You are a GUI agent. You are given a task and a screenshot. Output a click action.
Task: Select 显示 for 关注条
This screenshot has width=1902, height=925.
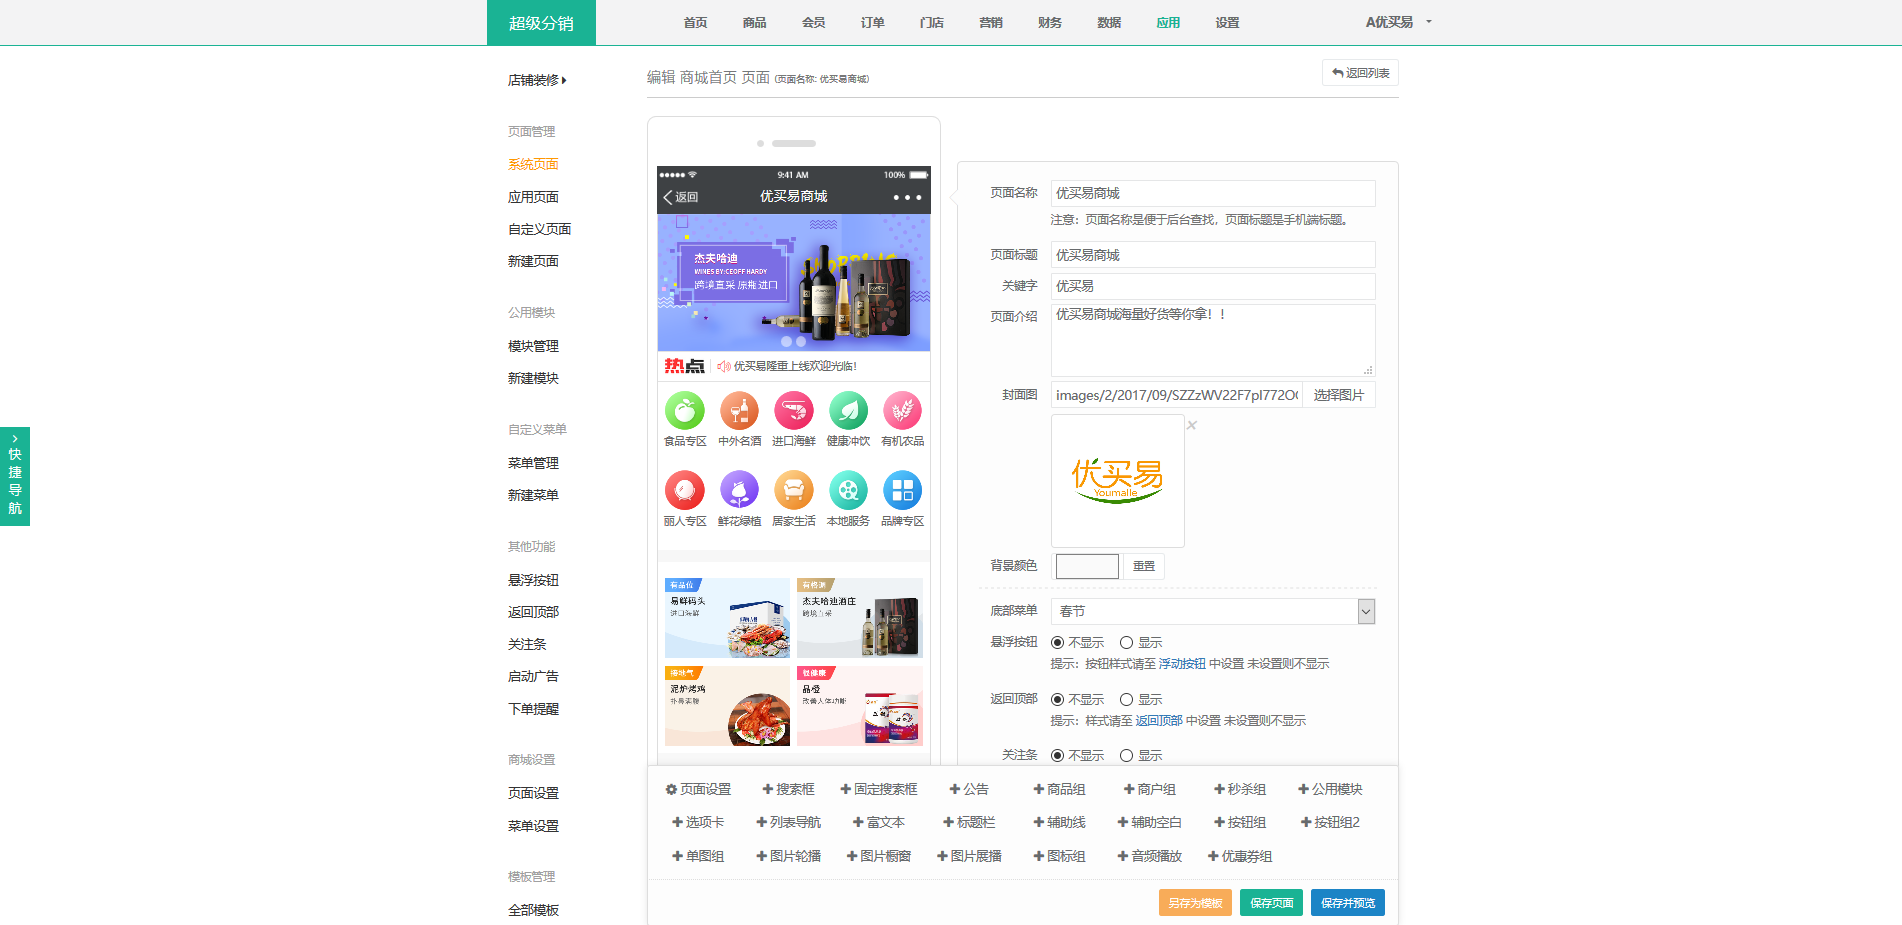1127,756
